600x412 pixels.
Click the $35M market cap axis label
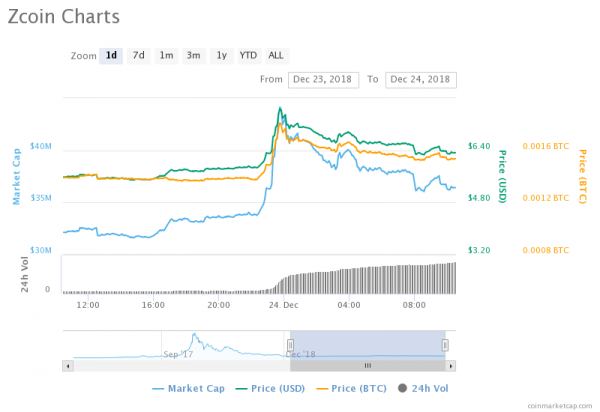(41, 198)
